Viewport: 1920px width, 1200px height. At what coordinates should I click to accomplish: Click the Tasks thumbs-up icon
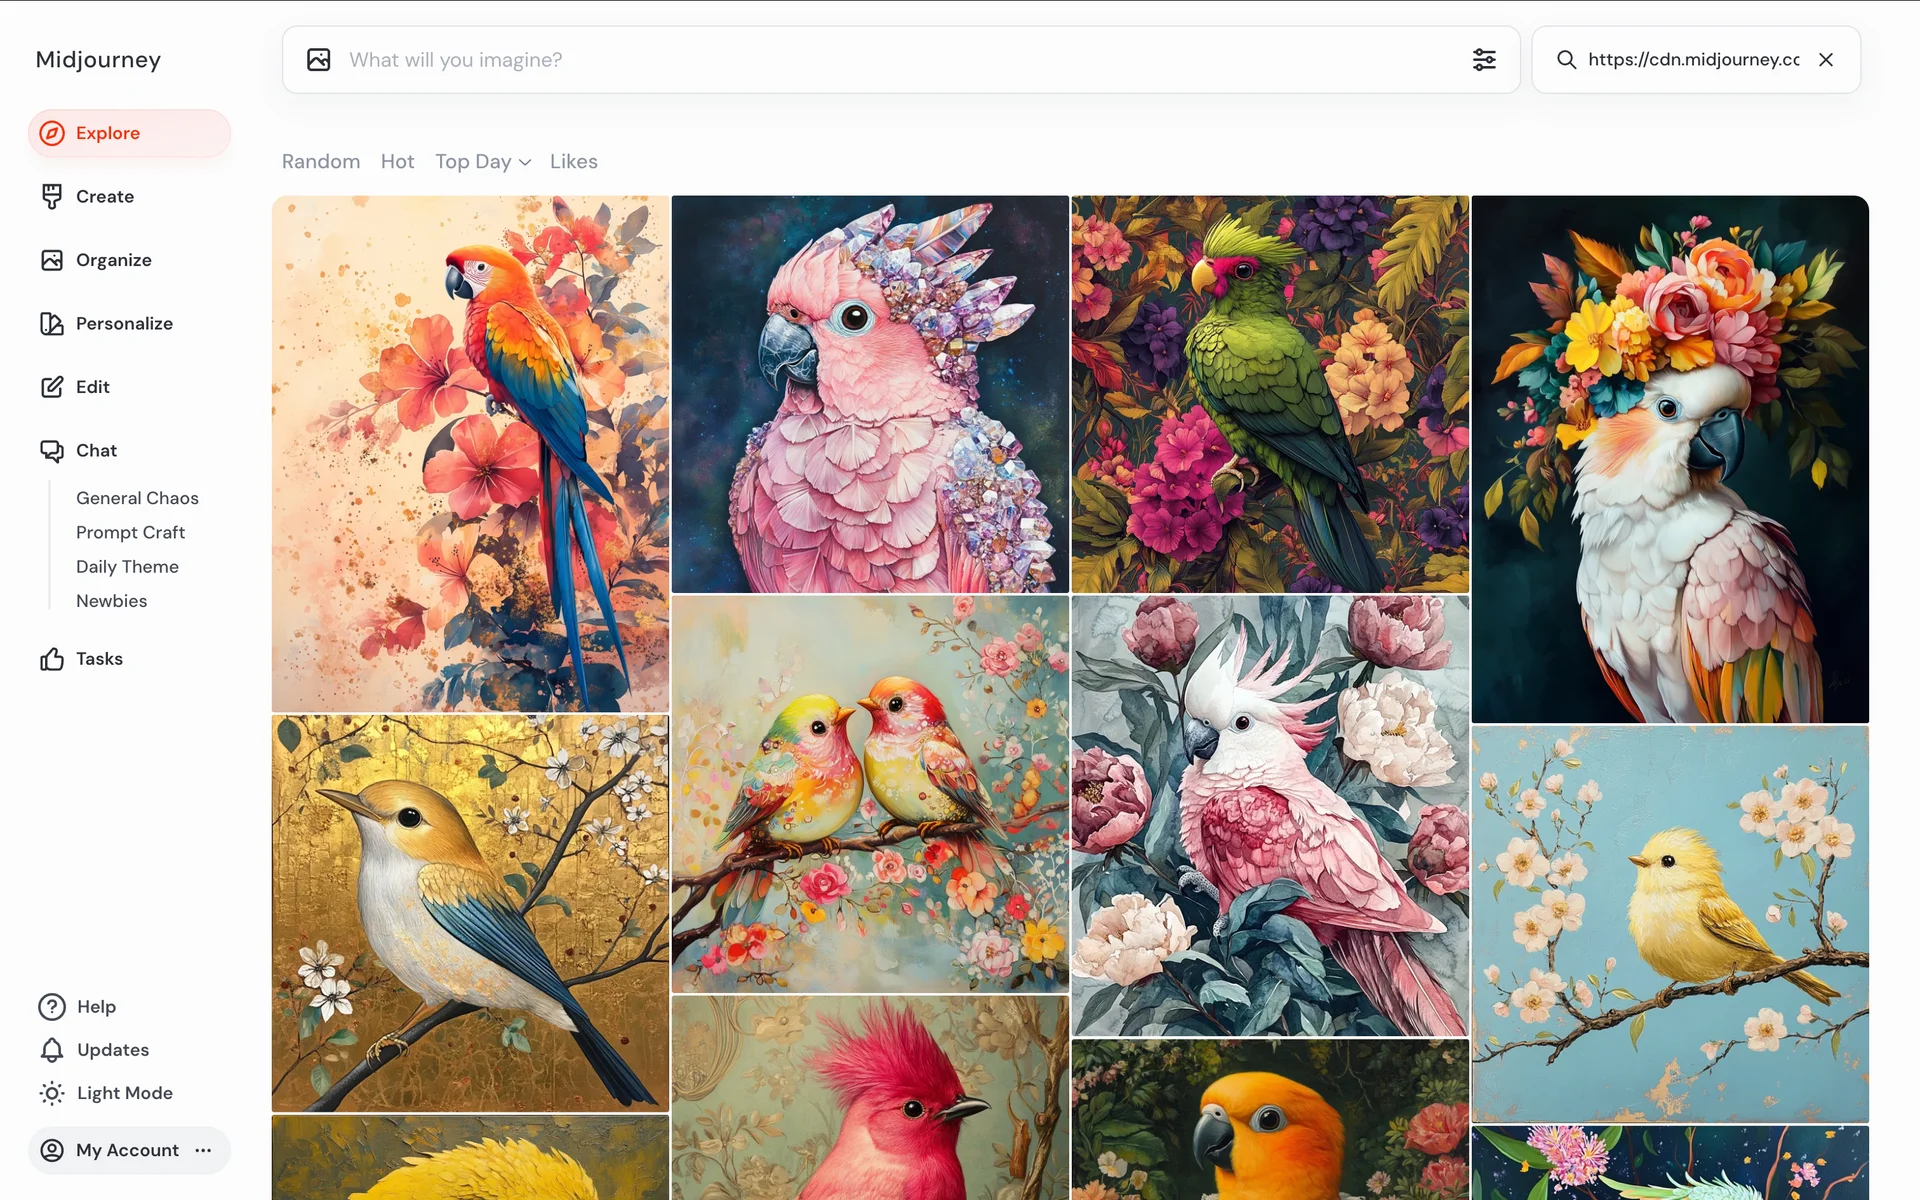coord(52,659)
